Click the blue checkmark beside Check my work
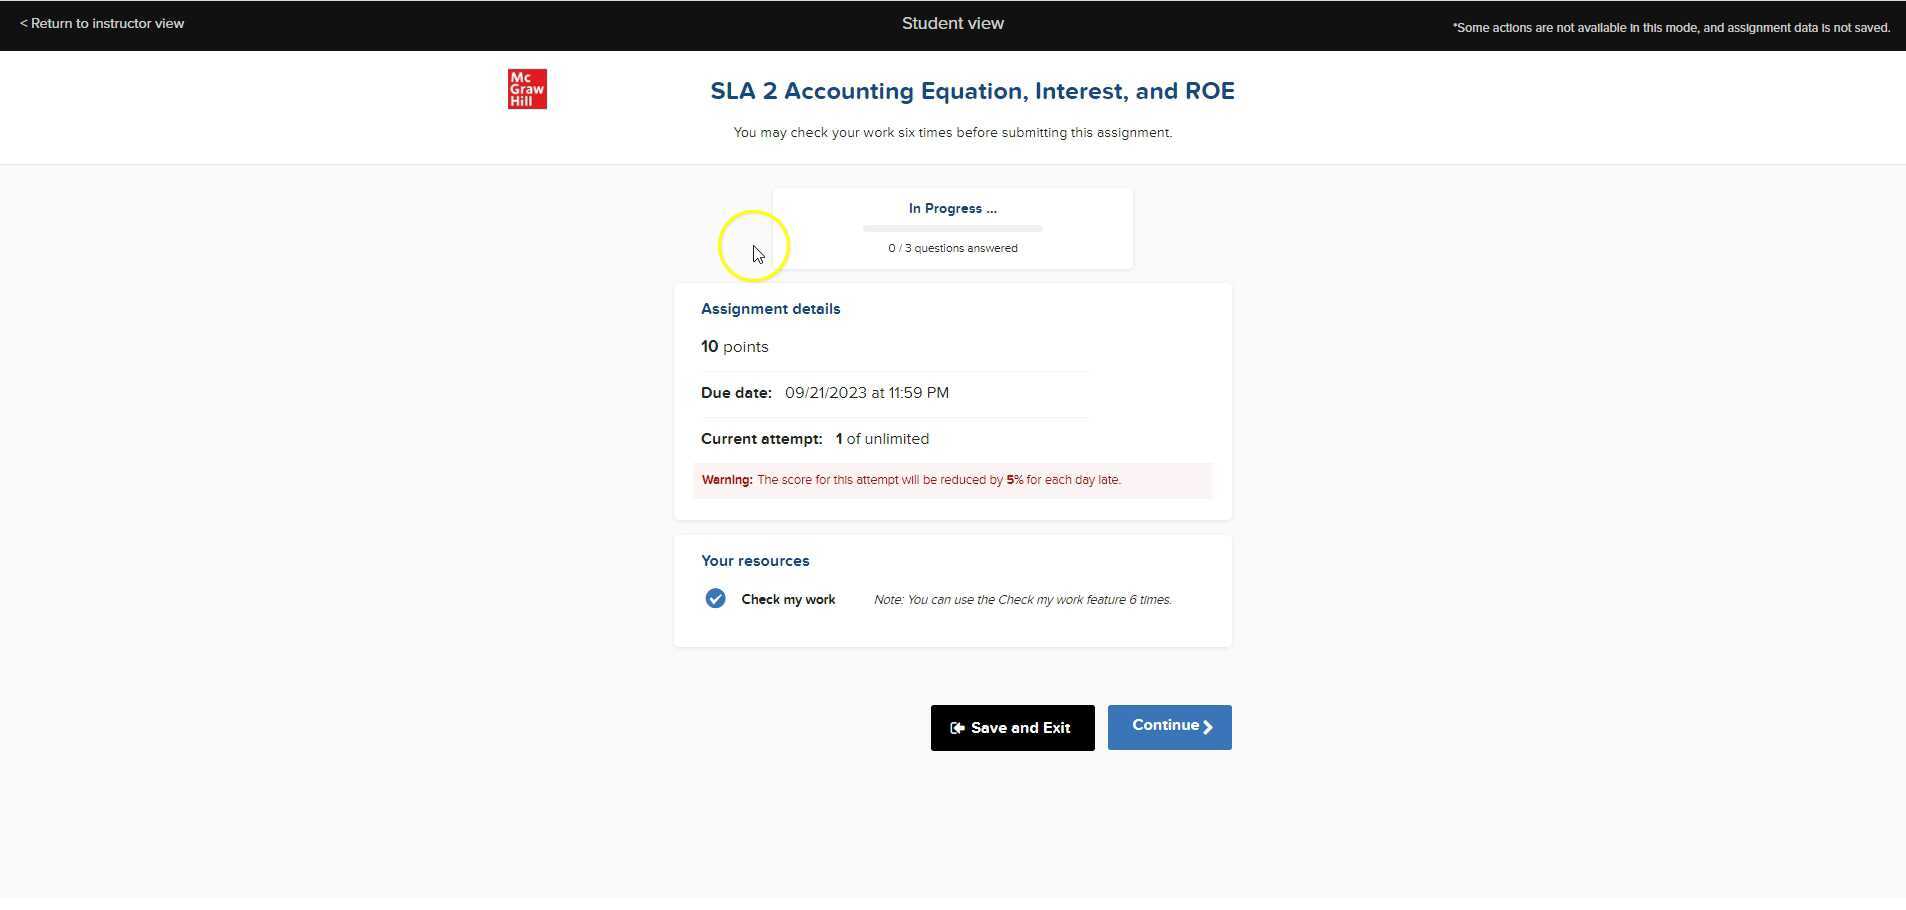The width and height of the screenshot is (1906, 910). (x=715, y=598)
